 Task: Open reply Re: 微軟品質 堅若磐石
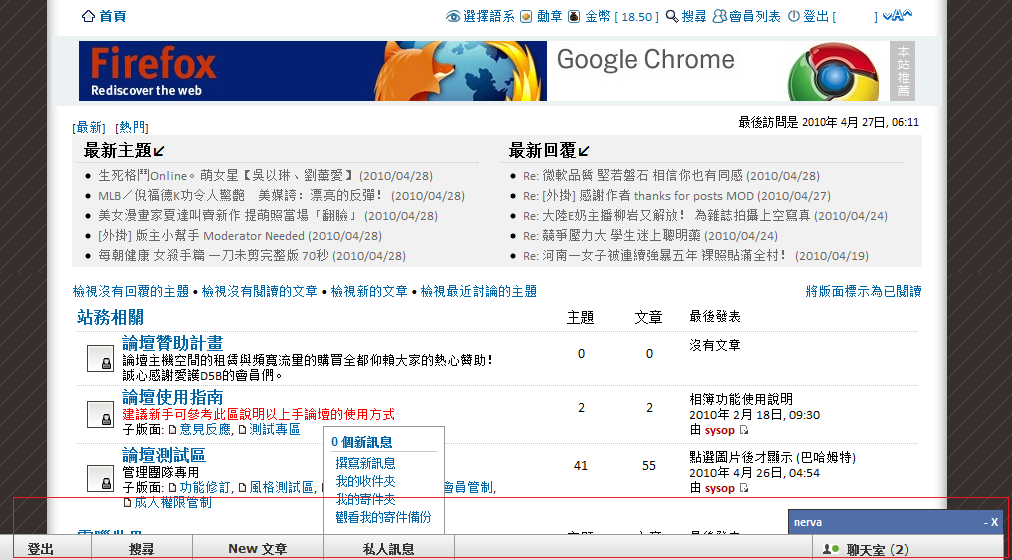tap(671, 175)
